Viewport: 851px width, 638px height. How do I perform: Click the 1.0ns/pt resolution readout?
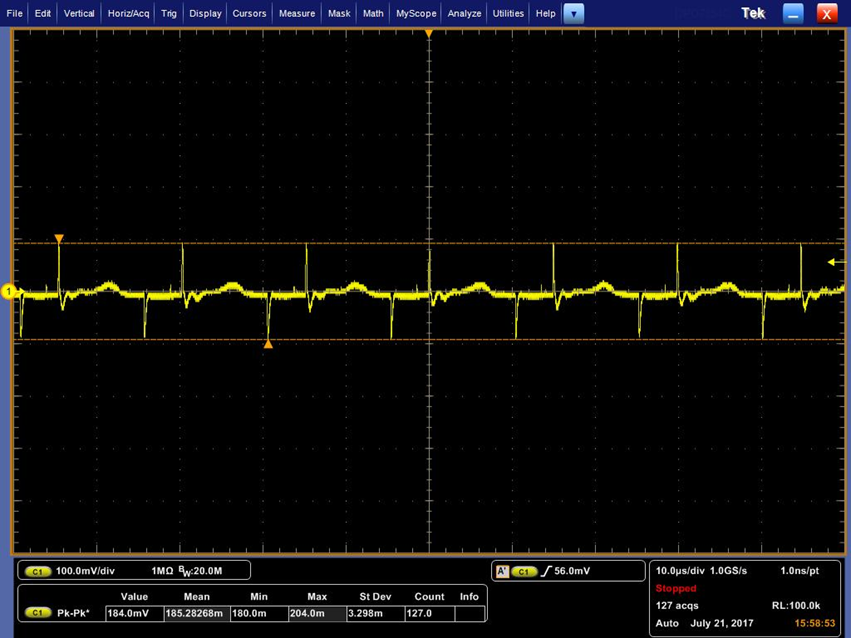coord(800,571)
